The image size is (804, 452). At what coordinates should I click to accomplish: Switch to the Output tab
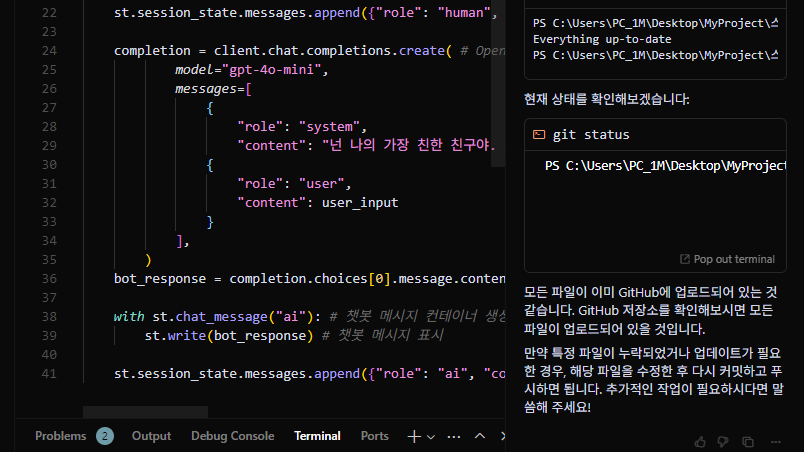[151, 436]
